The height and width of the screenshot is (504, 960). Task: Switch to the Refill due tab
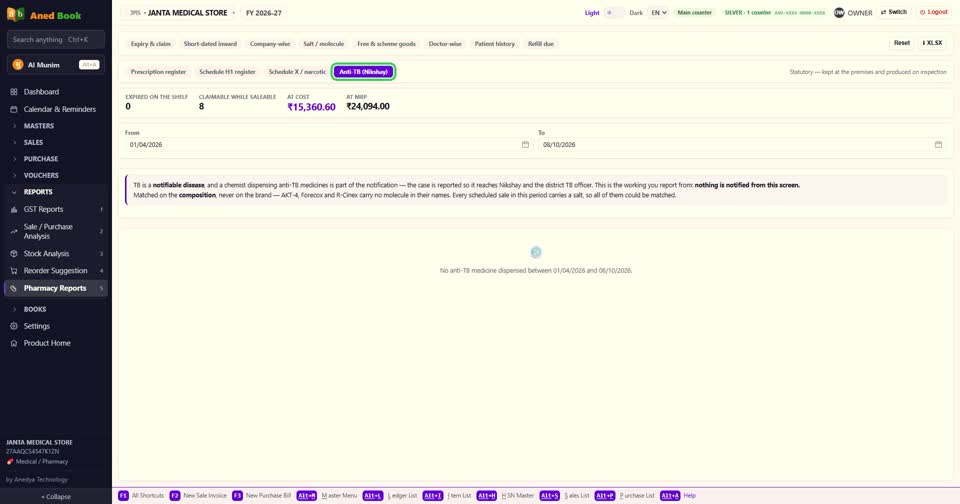click(x=541, y=43)
